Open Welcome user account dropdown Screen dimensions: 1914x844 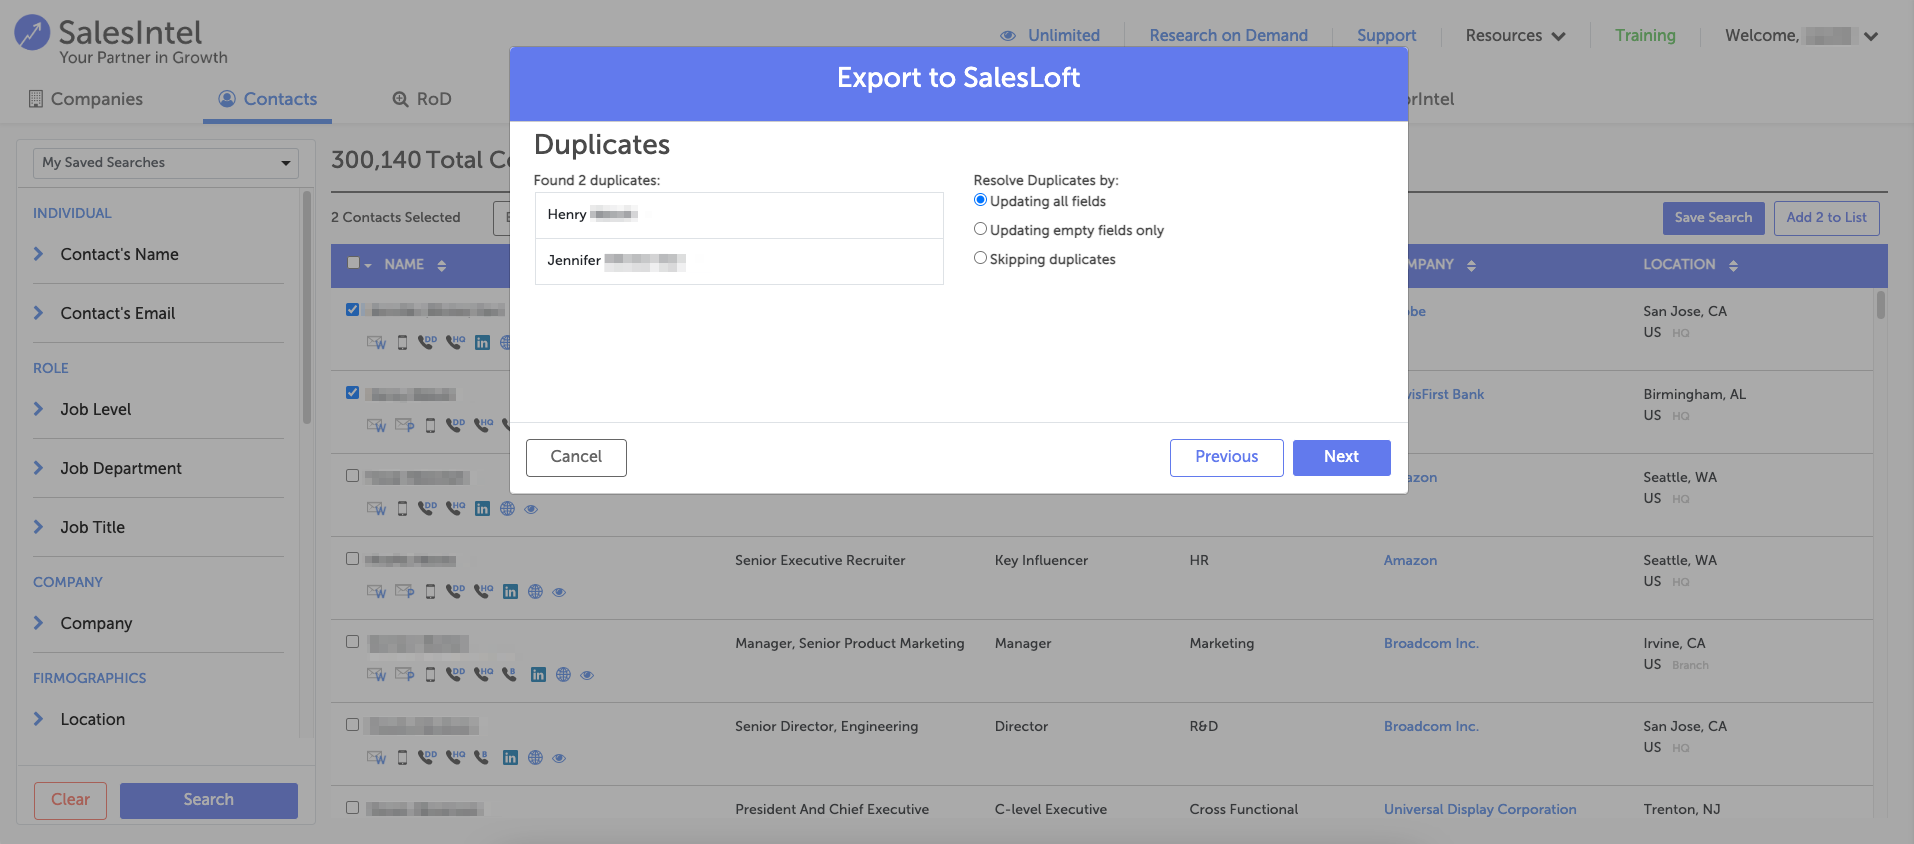[1802, 36]
